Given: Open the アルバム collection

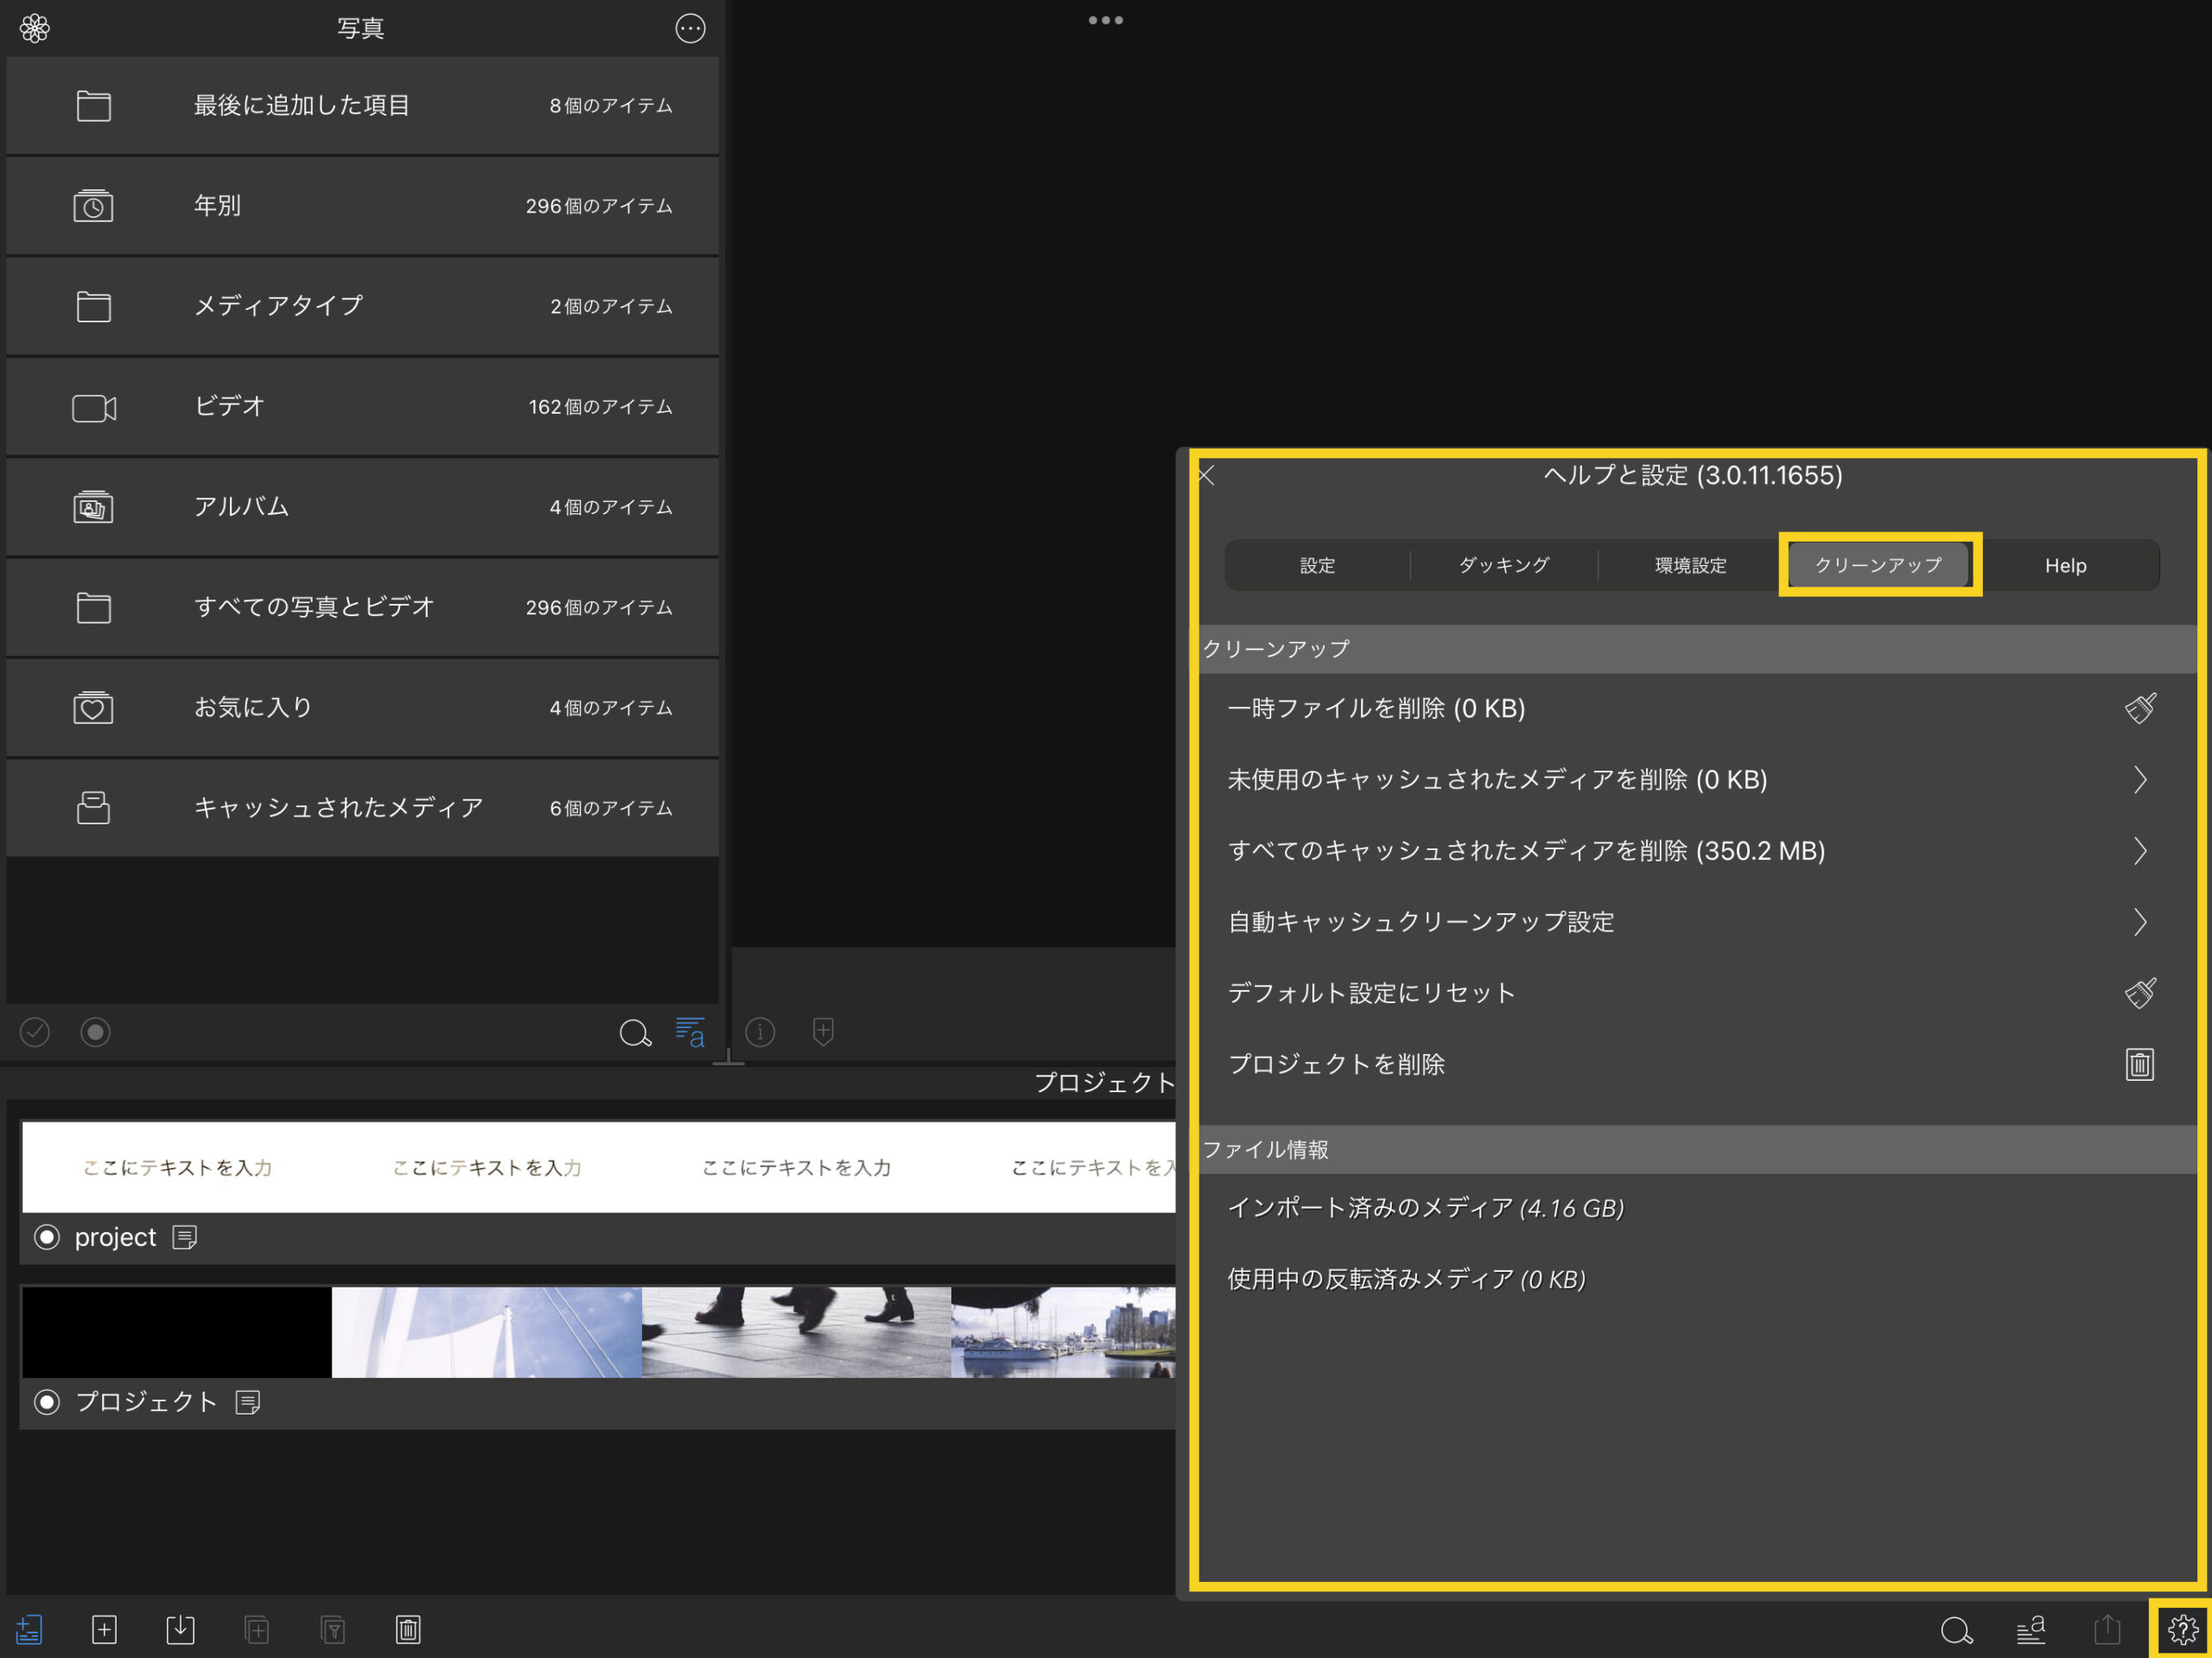Looking at the screenshot, I should (363, 507).
